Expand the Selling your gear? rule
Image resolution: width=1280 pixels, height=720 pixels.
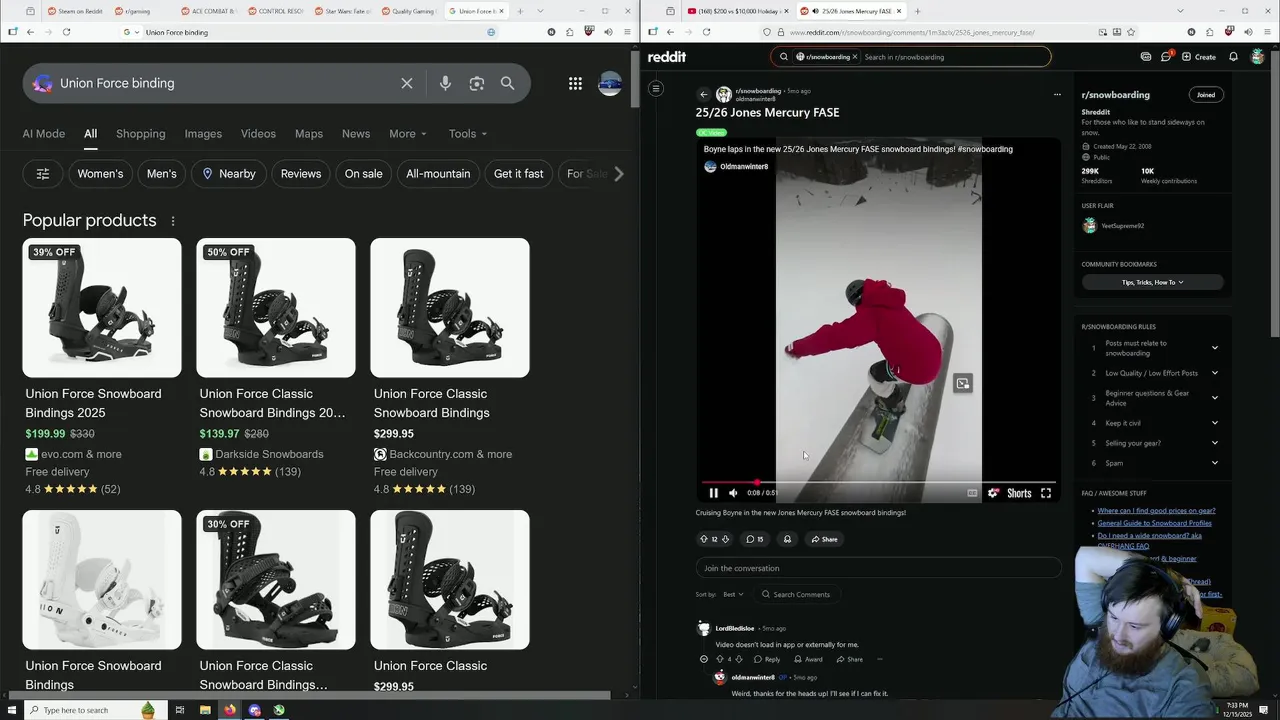[x=1214, y=443]
